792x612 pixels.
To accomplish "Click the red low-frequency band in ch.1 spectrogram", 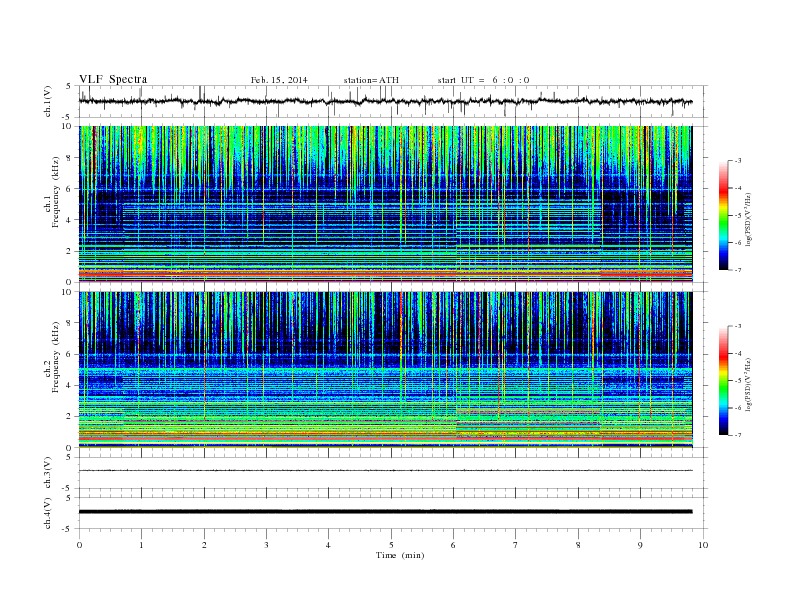I will click(x=385, y=274).
